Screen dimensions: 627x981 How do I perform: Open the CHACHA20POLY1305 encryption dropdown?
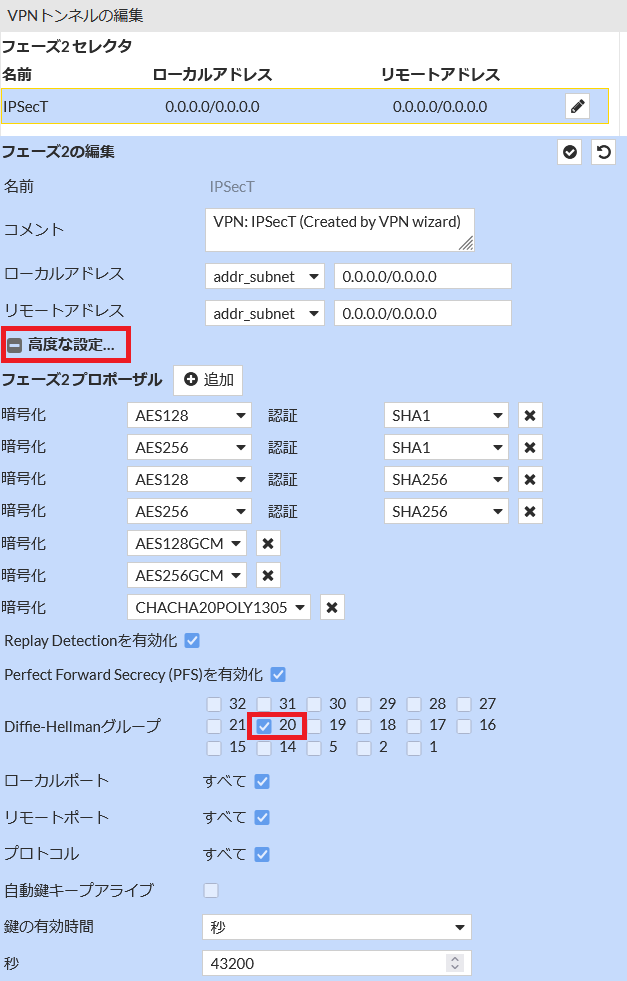pyautogui.click(x=219, y=607)
